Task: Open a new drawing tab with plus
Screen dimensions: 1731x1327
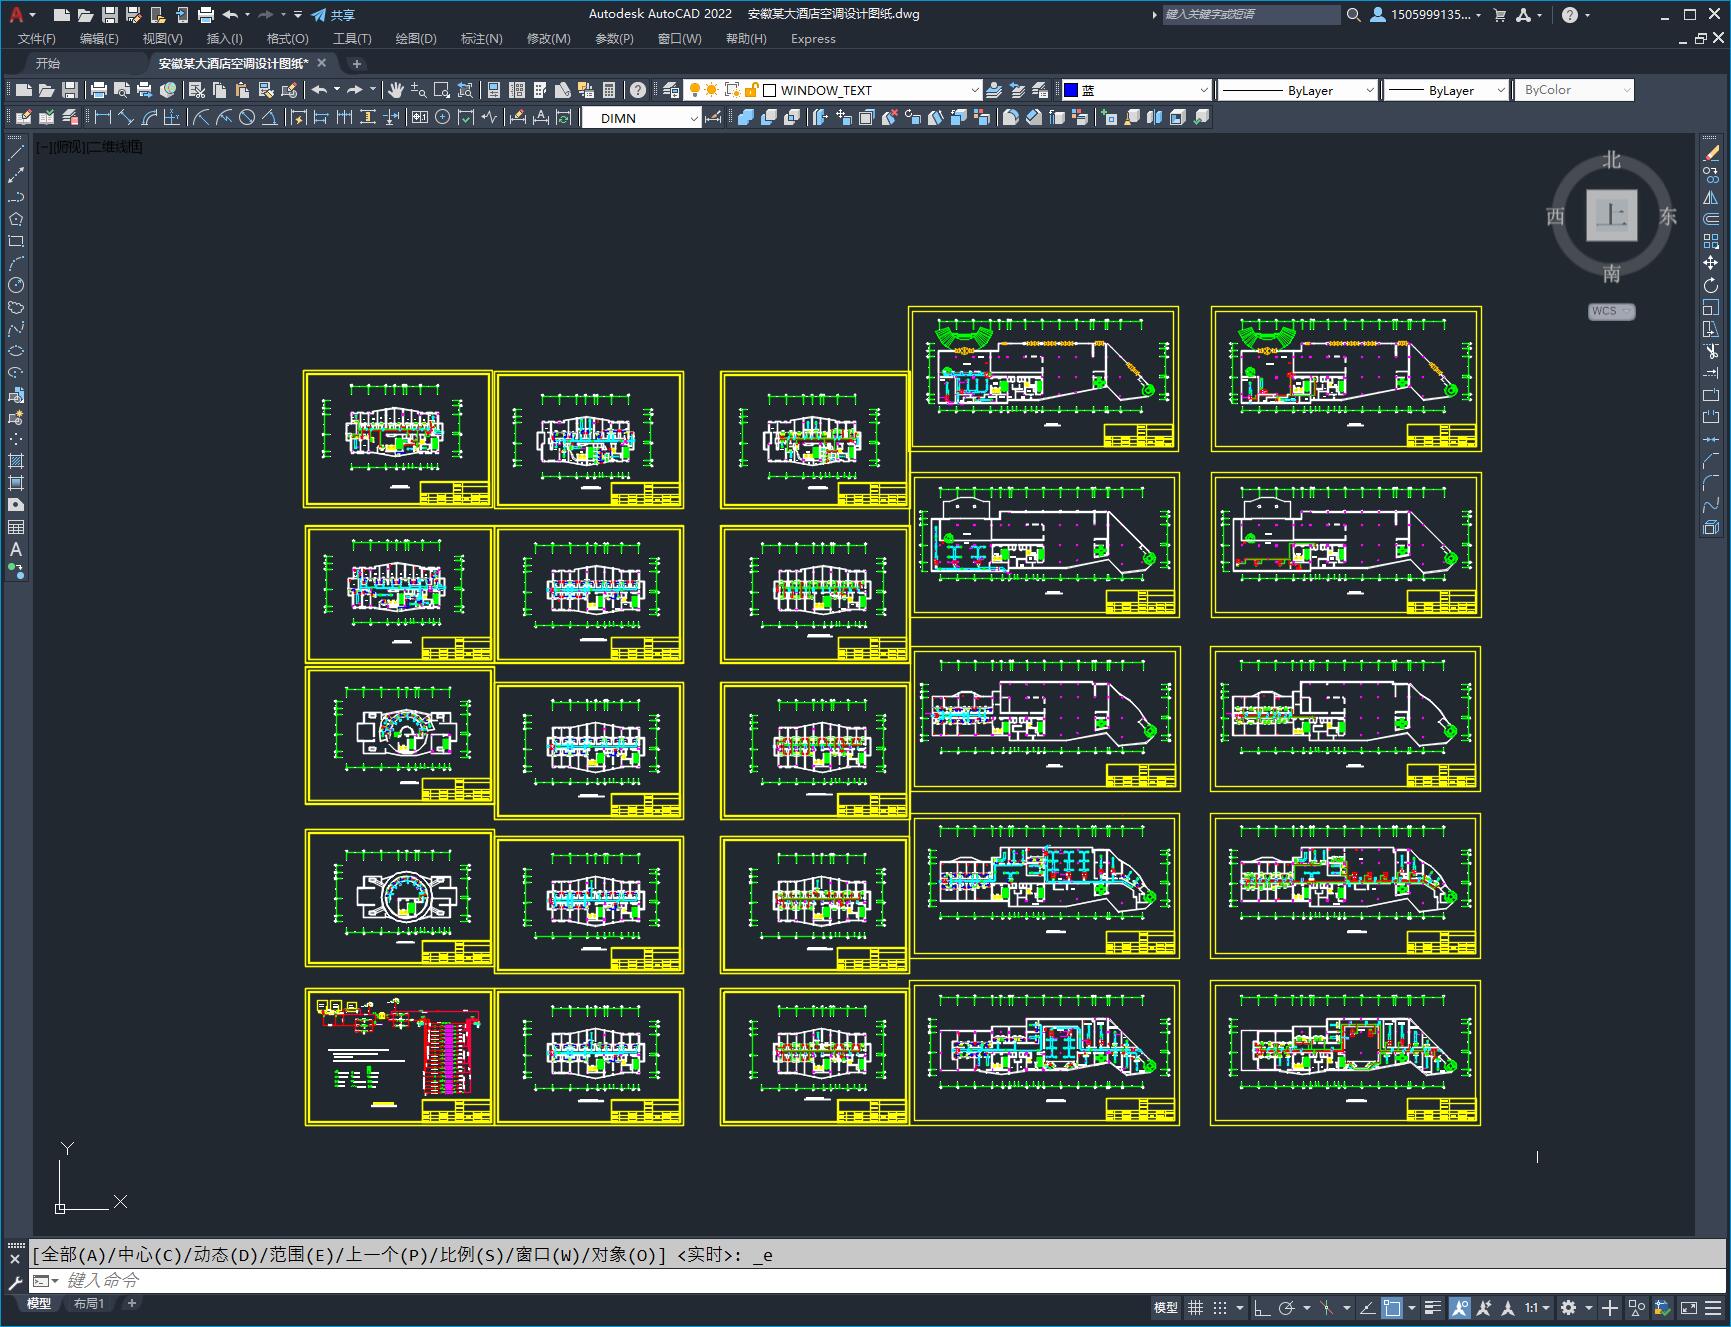Action: 356,64
